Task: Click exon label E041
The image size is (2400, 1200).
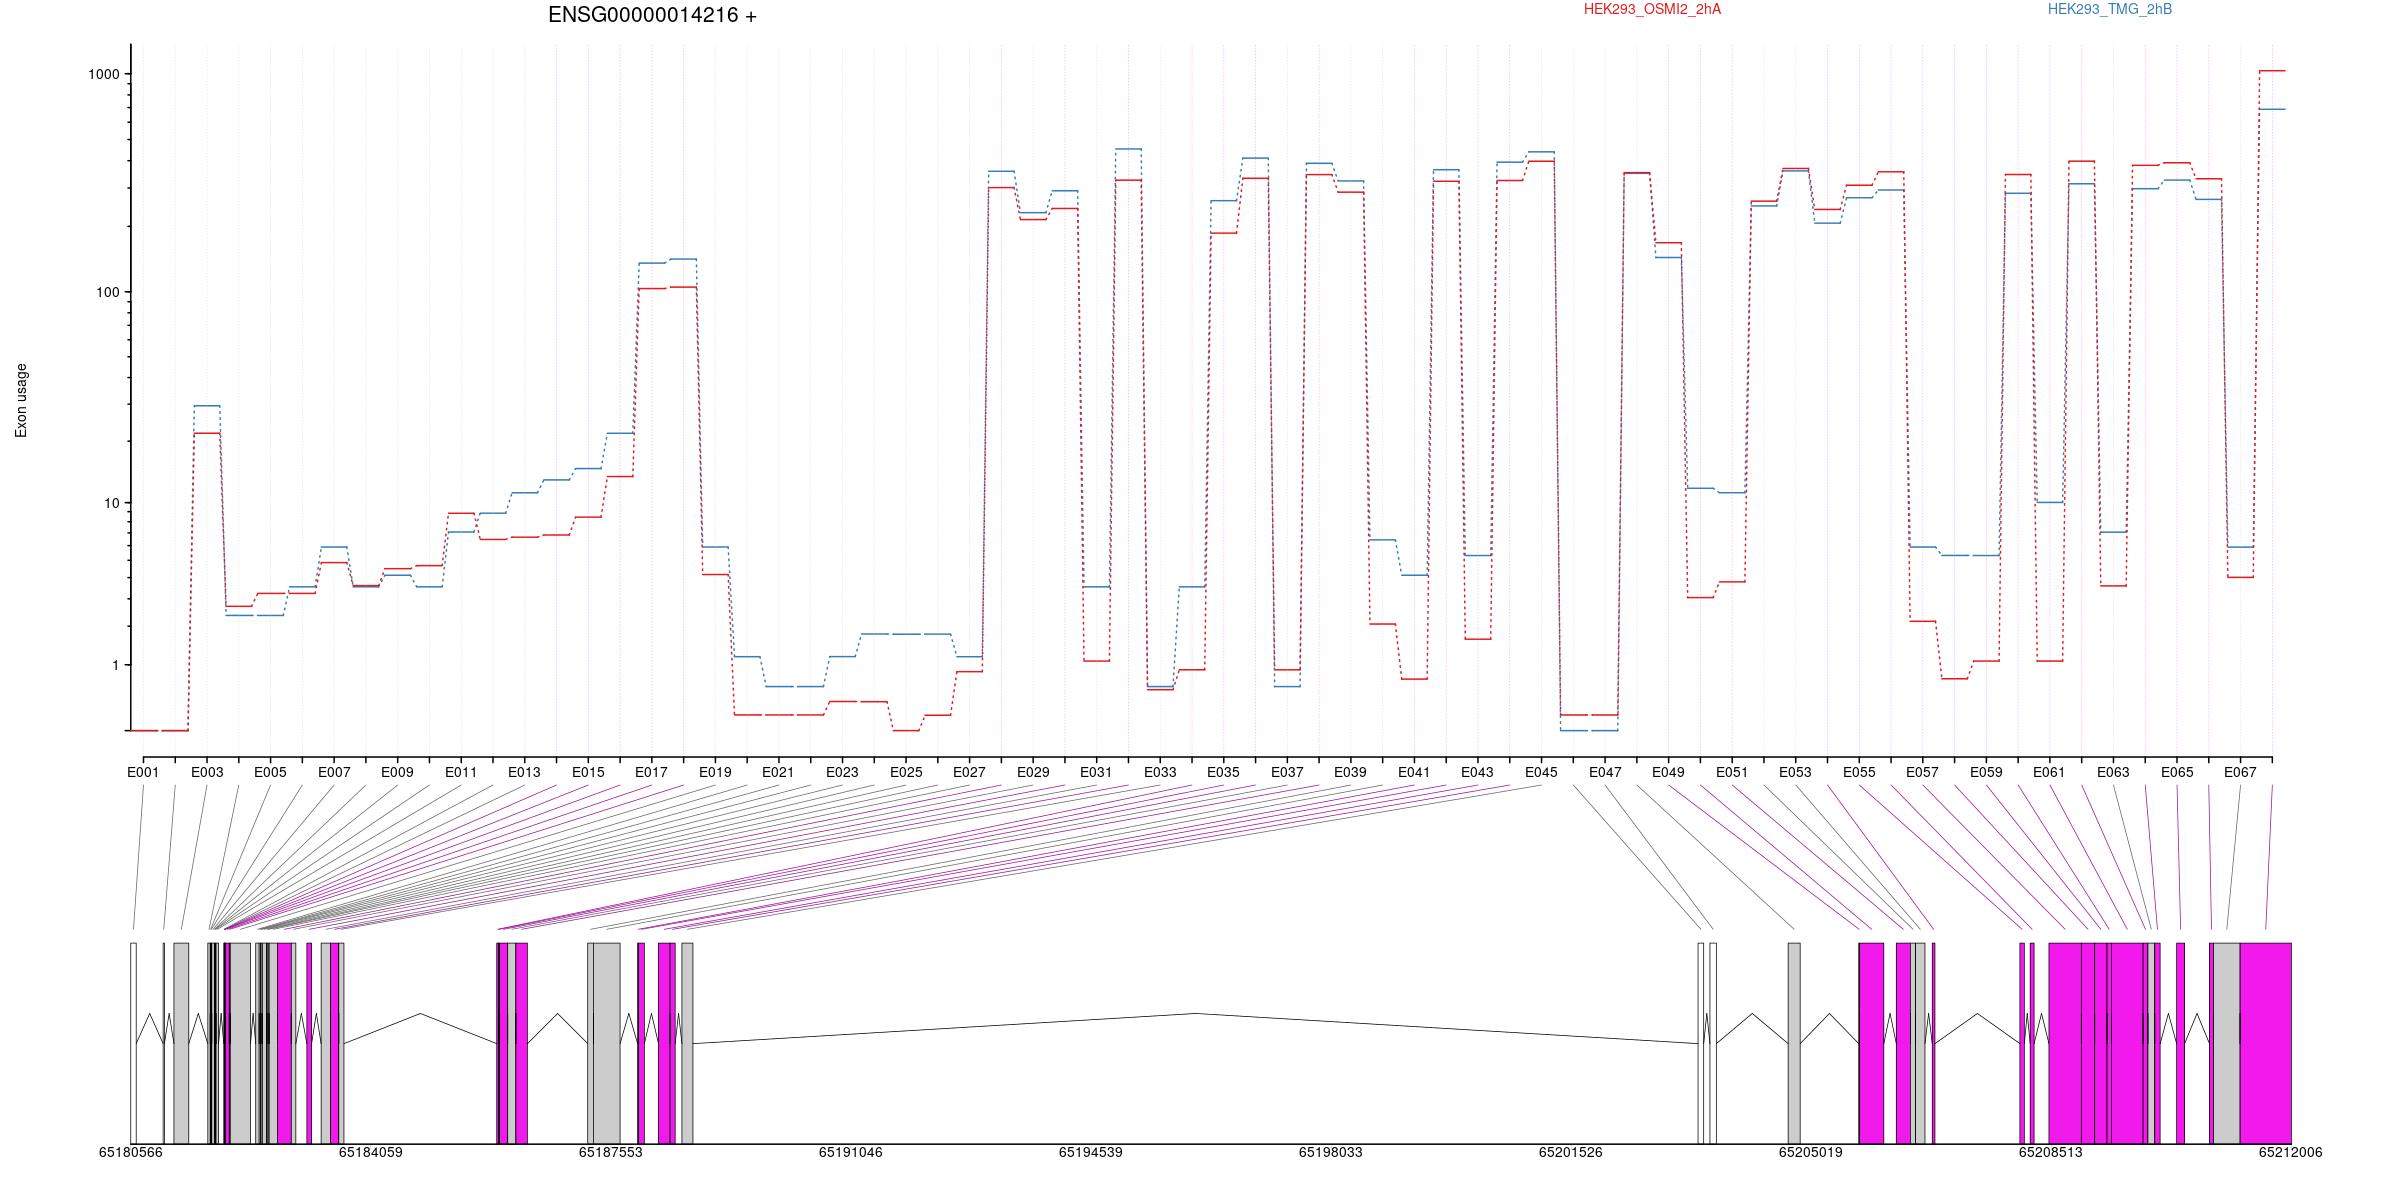Action: click(1414, 772)
